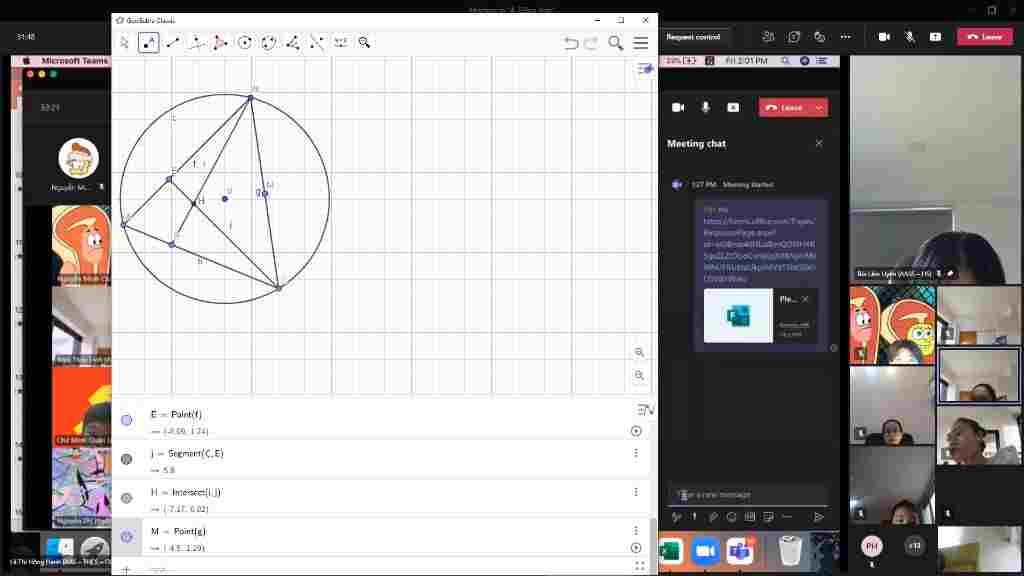
Task: Select the Point tool in GeoGebra toolbar
Action: point(148,42)
